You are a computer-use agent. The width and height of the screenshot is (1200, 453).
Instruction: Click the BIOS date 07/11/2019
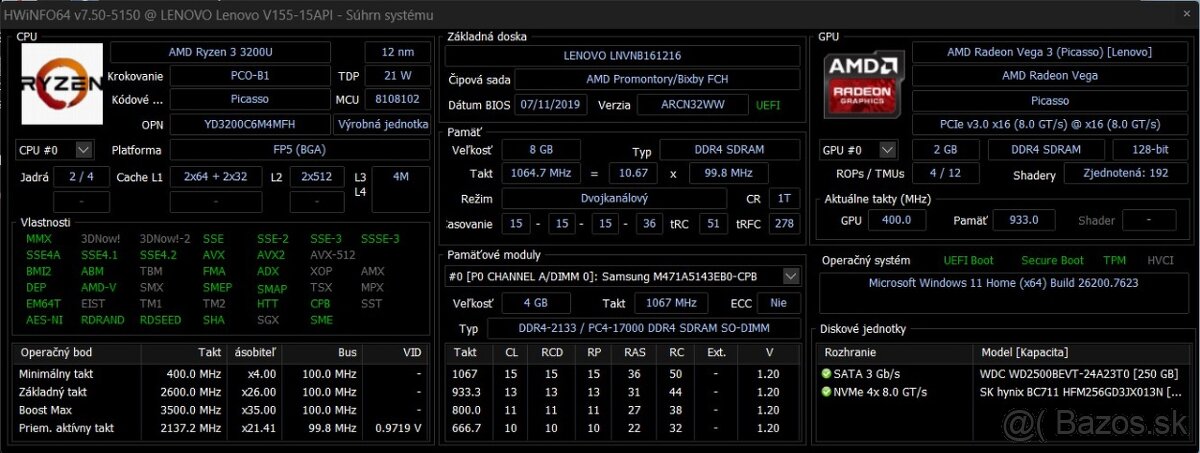551,105
